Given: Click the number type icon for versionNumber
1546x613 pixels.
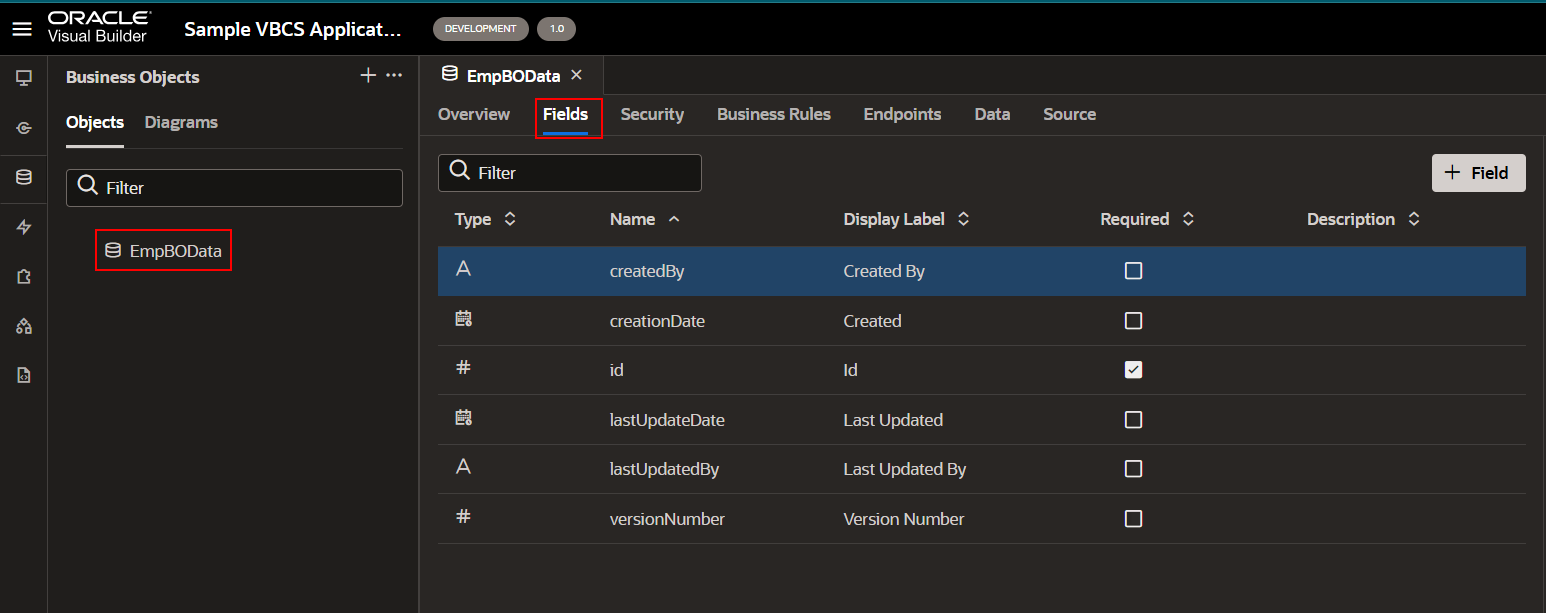Looking at the screenshot, I should click(463, 517).
